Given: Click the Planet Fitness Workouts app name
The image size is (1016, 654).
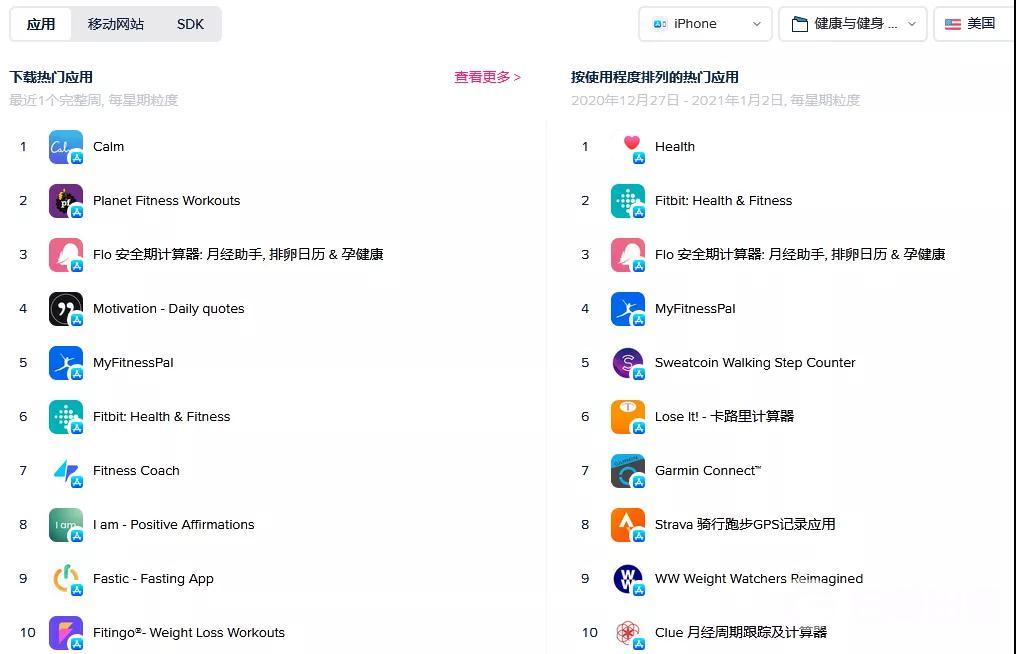Looking at the screenshot, I should point(166,200).
